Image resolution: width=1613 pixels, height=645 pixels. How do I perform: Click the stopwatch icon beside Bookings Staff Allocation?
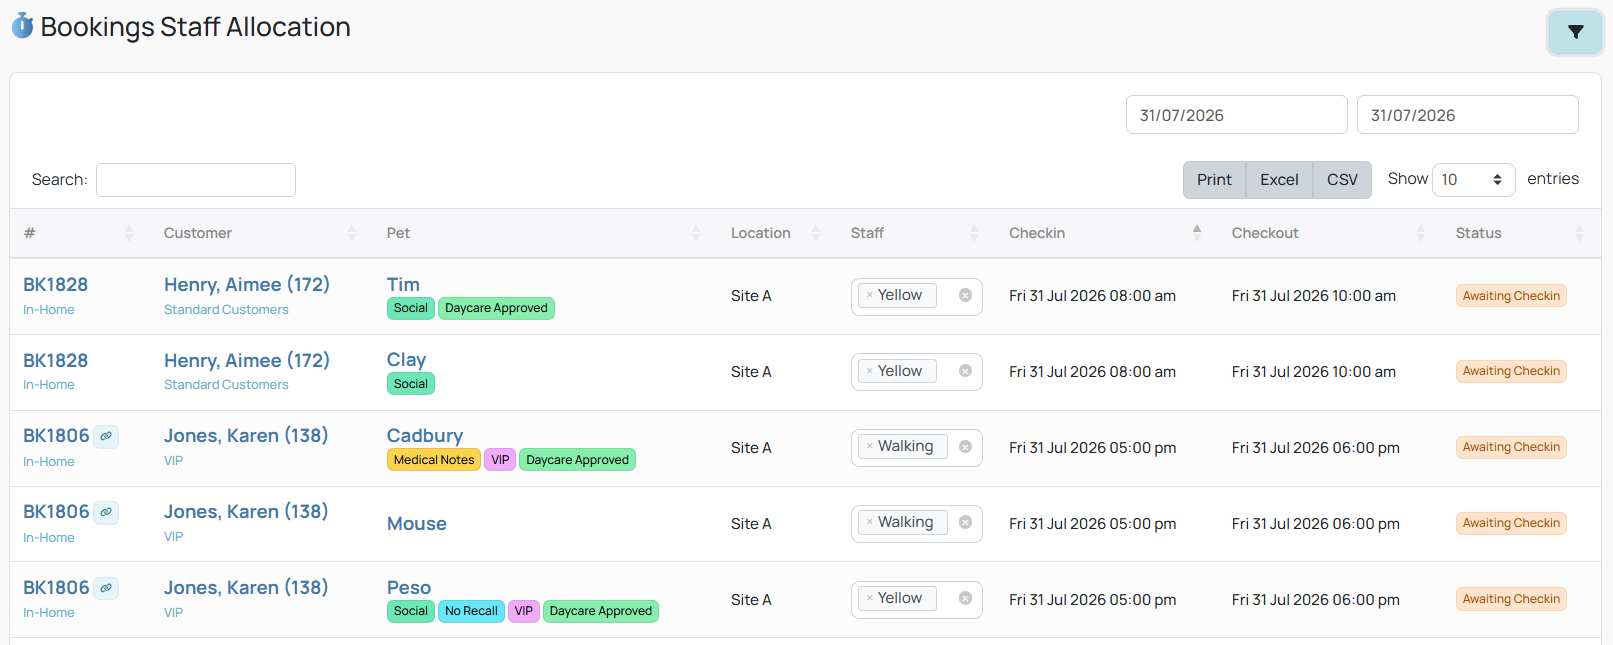(22, 26)
